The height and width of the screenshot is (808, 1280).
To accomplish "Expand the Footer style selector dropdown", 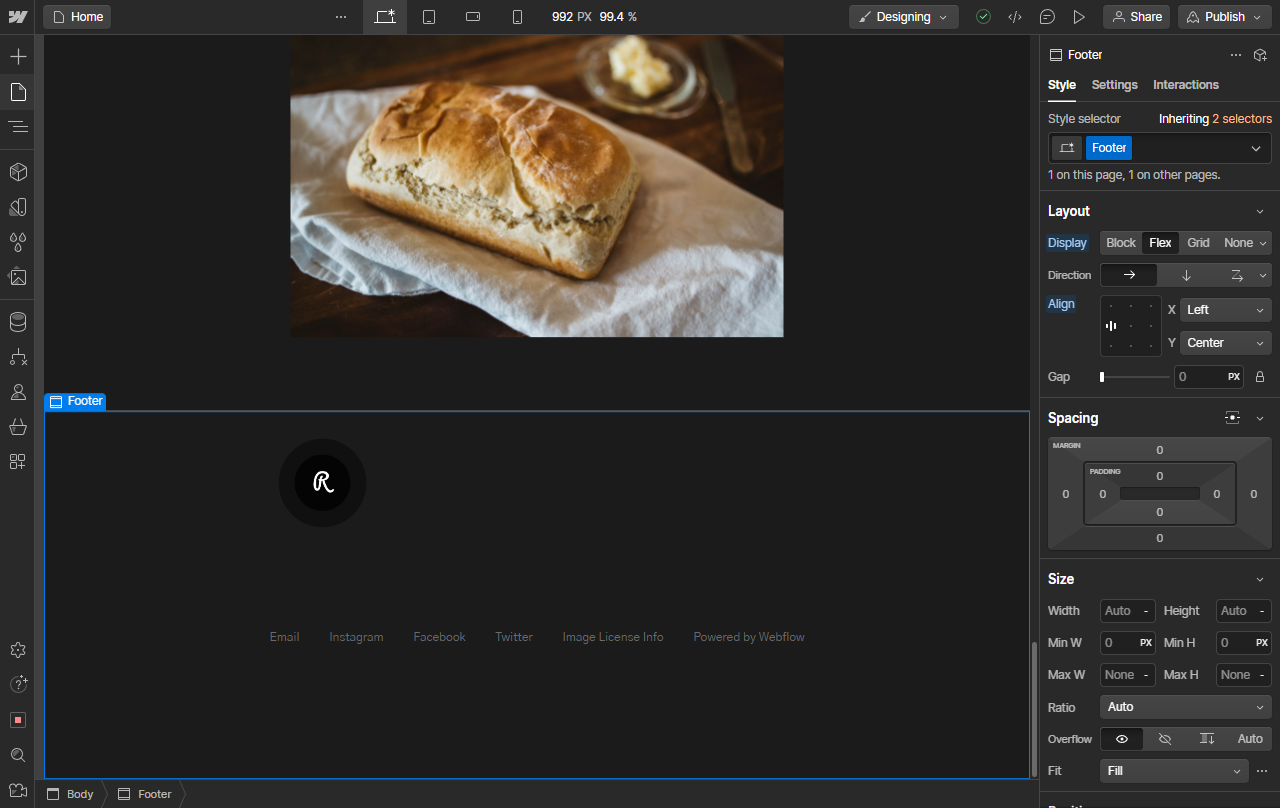I will point(1256,148).
